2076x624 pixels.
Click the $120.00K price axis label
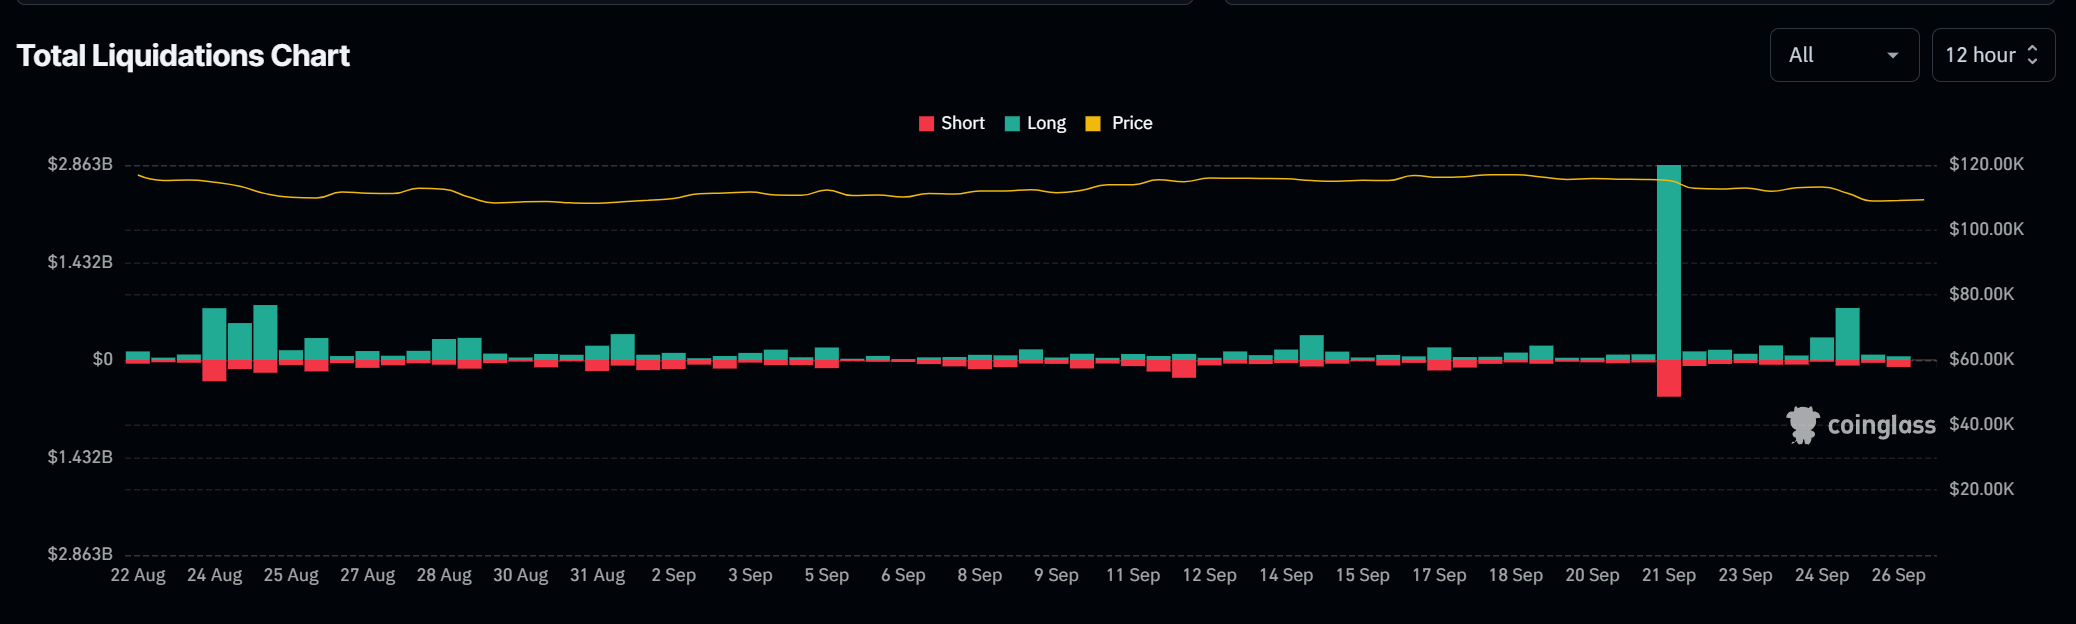(1986, 164)
